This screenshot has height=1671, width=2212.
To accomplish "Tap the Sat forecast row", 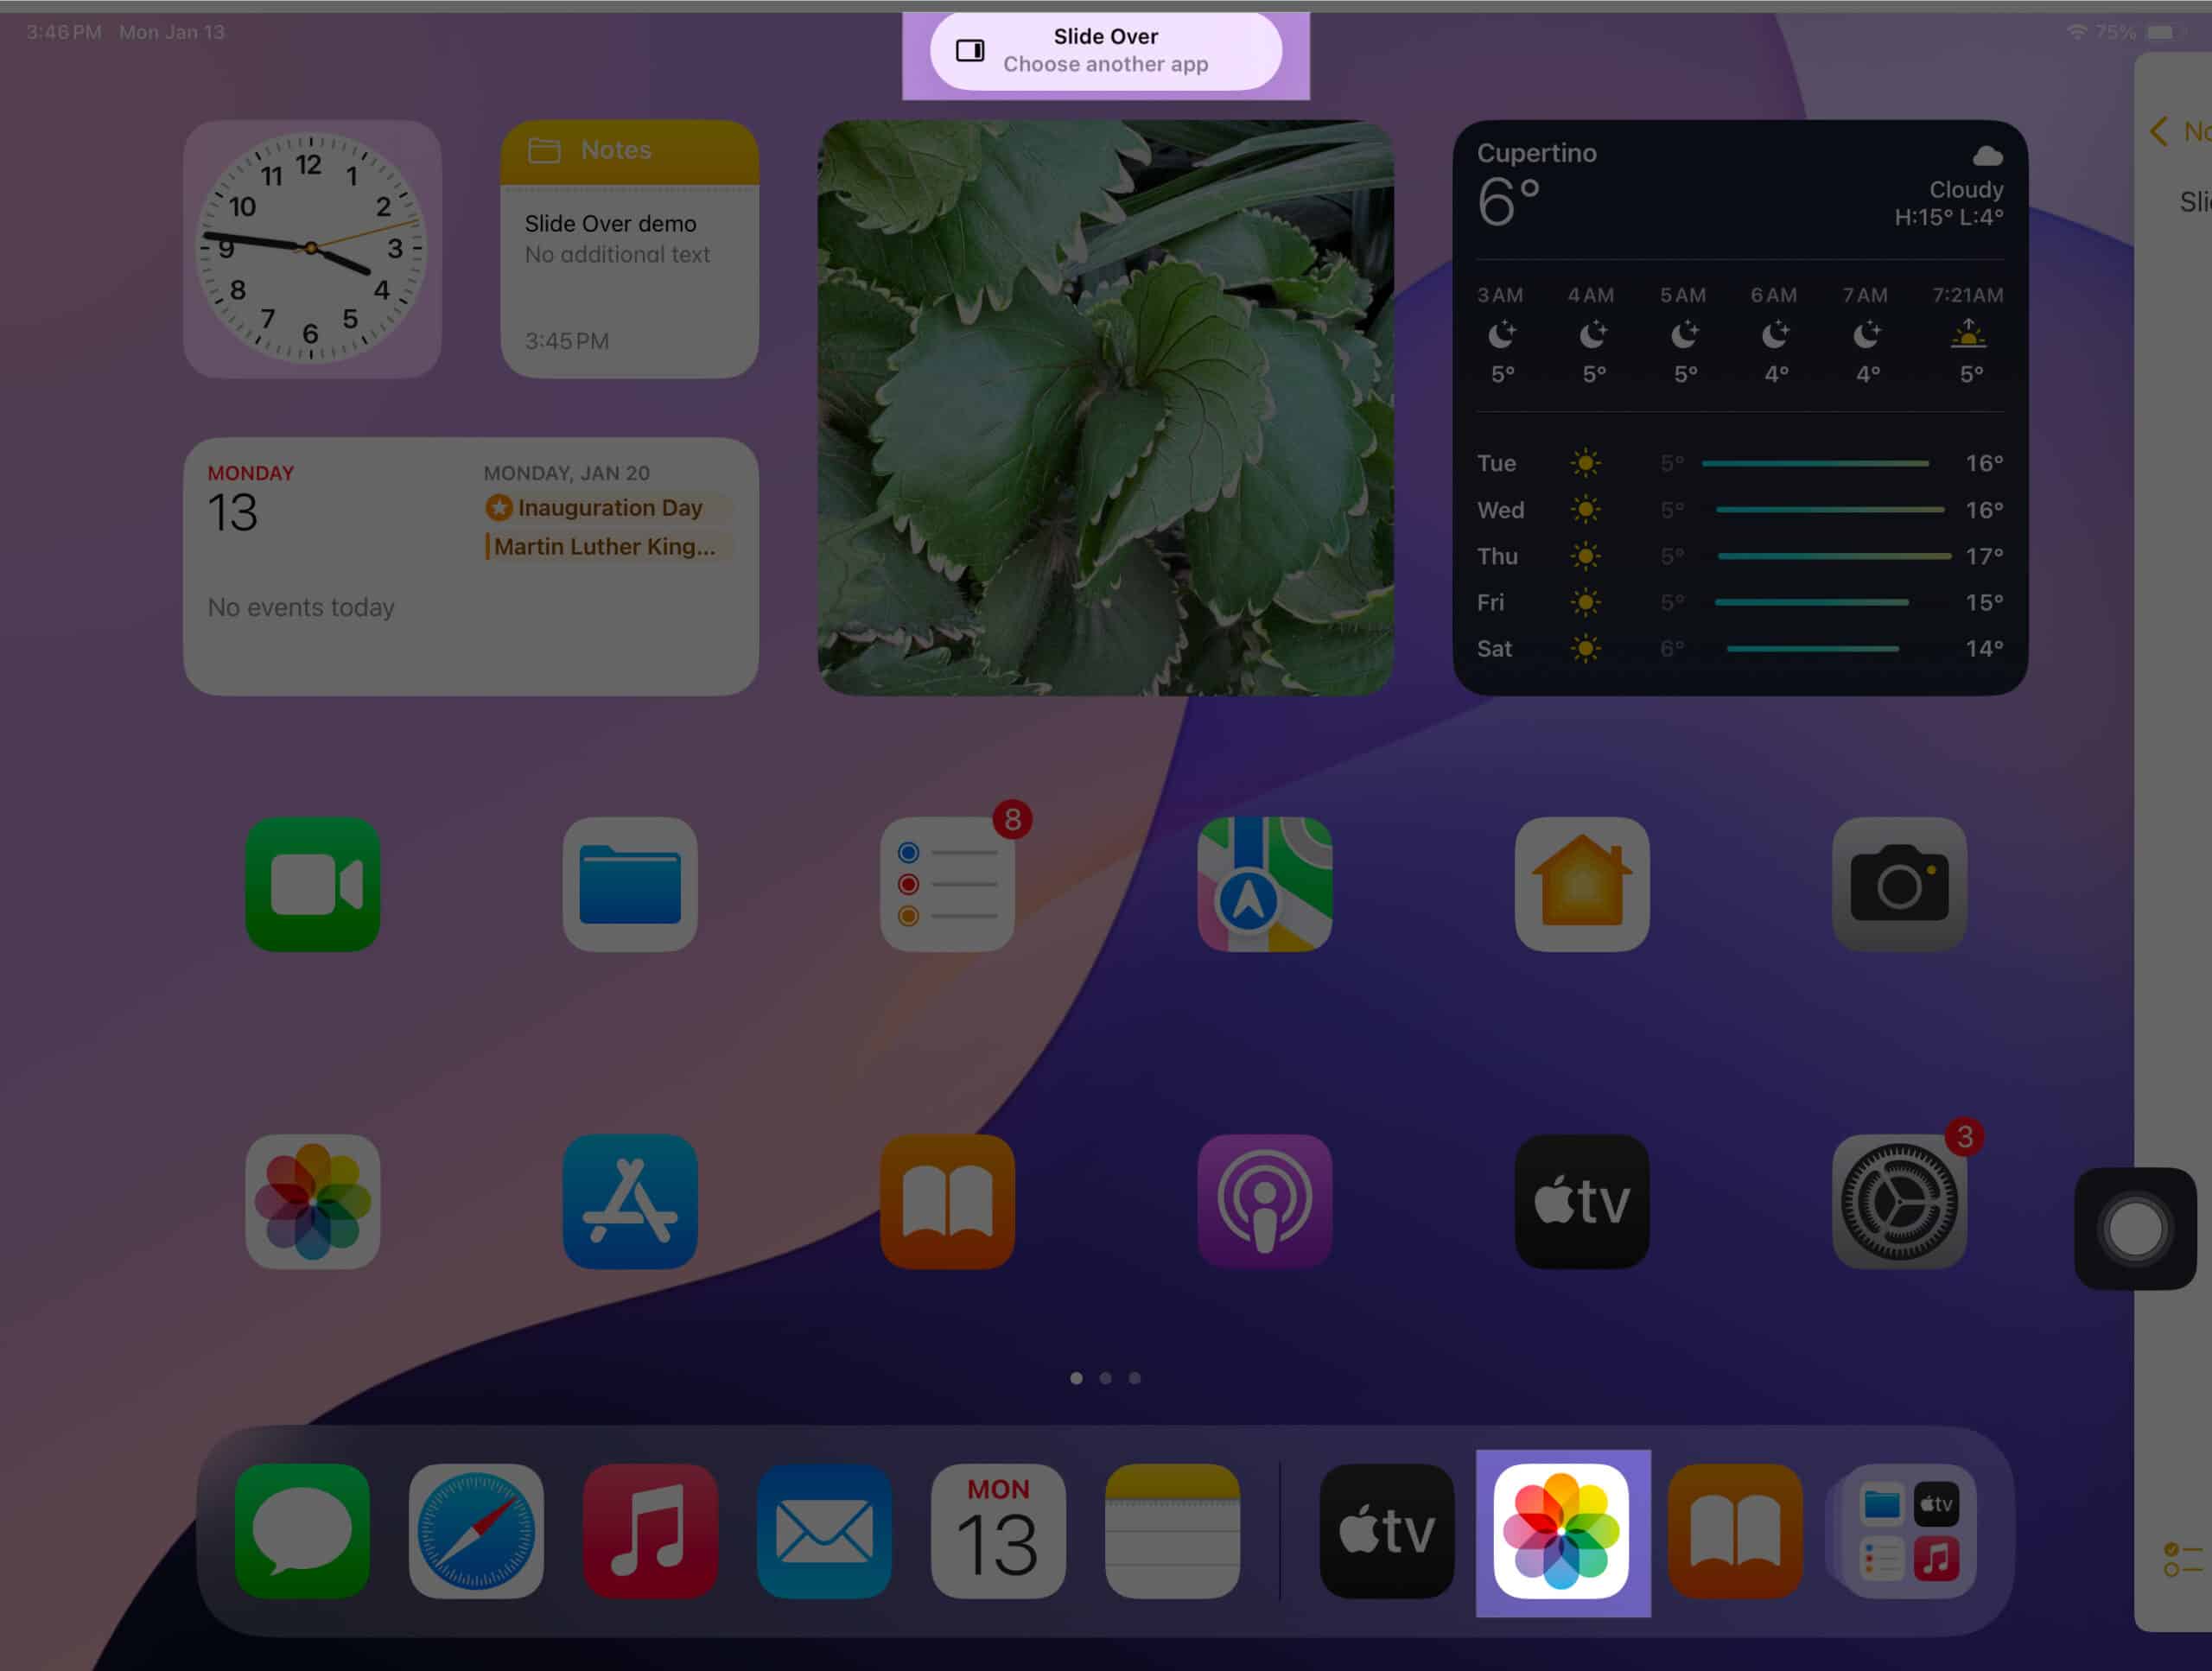I will [x=1740, y=648].
